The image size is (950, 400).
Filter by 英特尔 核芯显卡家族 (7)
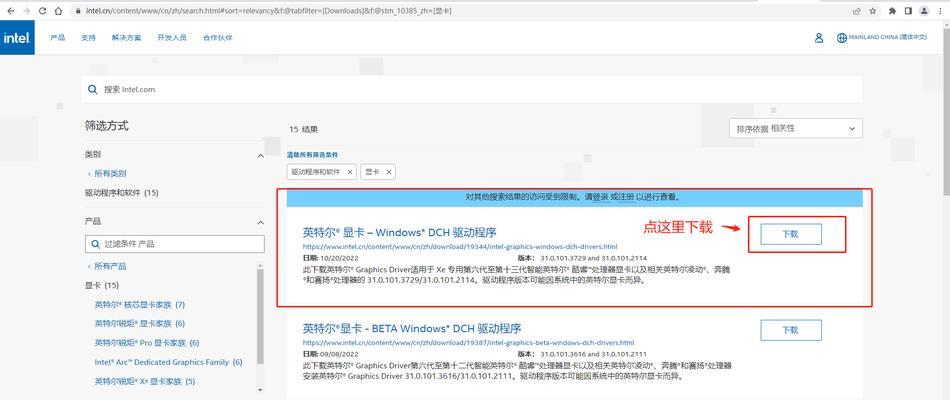point(139,304)
